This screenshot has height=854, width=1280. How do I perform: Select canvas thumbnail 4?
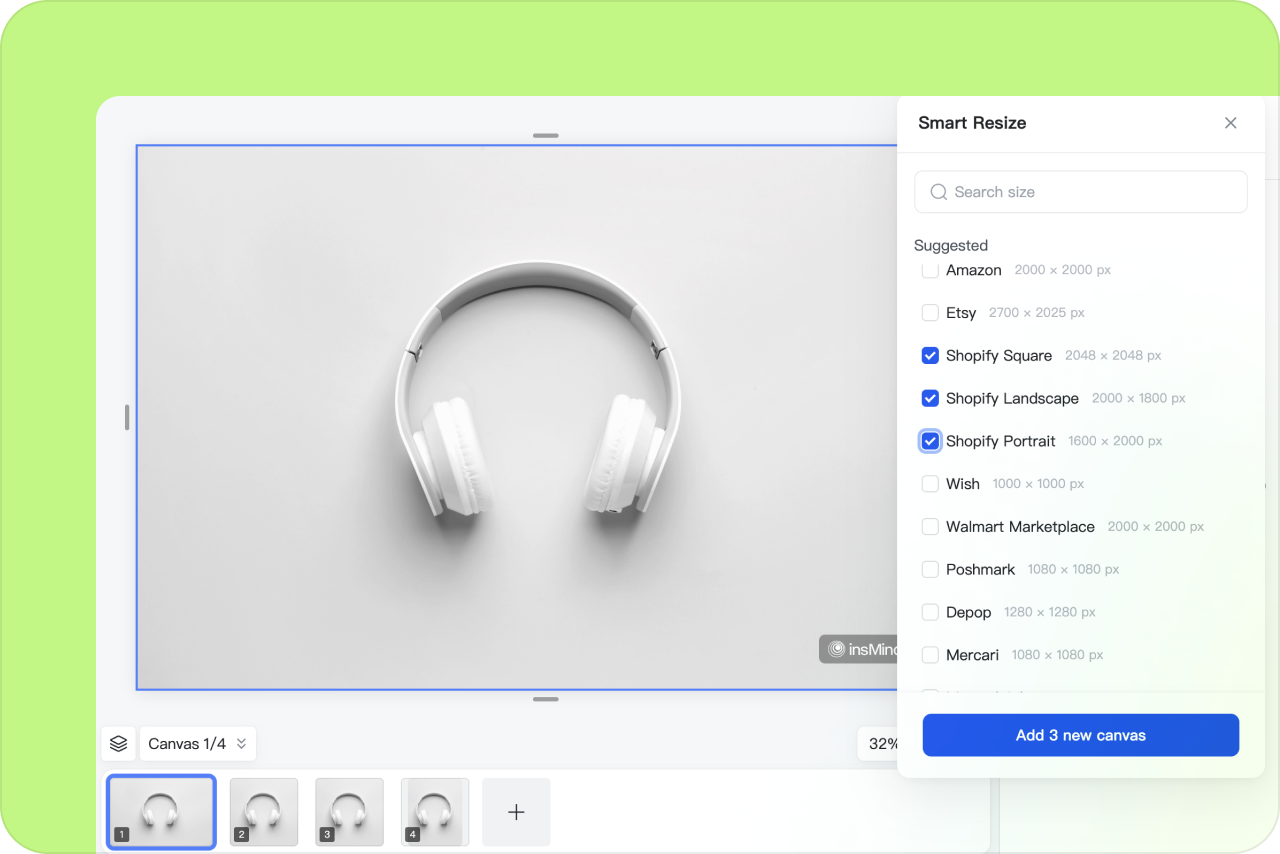click(435, 812)
